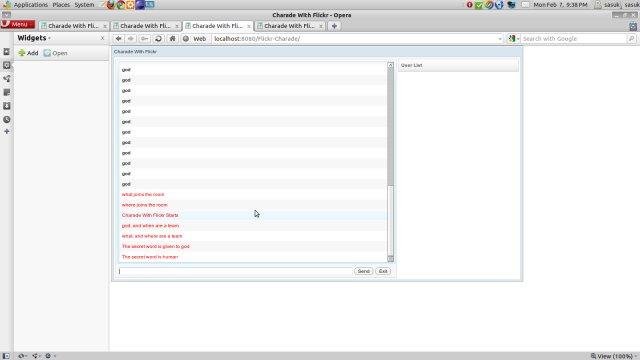Screen dimensions: 640x360
Task: Open the closed tabs trash icon
Action: tap(633, 26)
